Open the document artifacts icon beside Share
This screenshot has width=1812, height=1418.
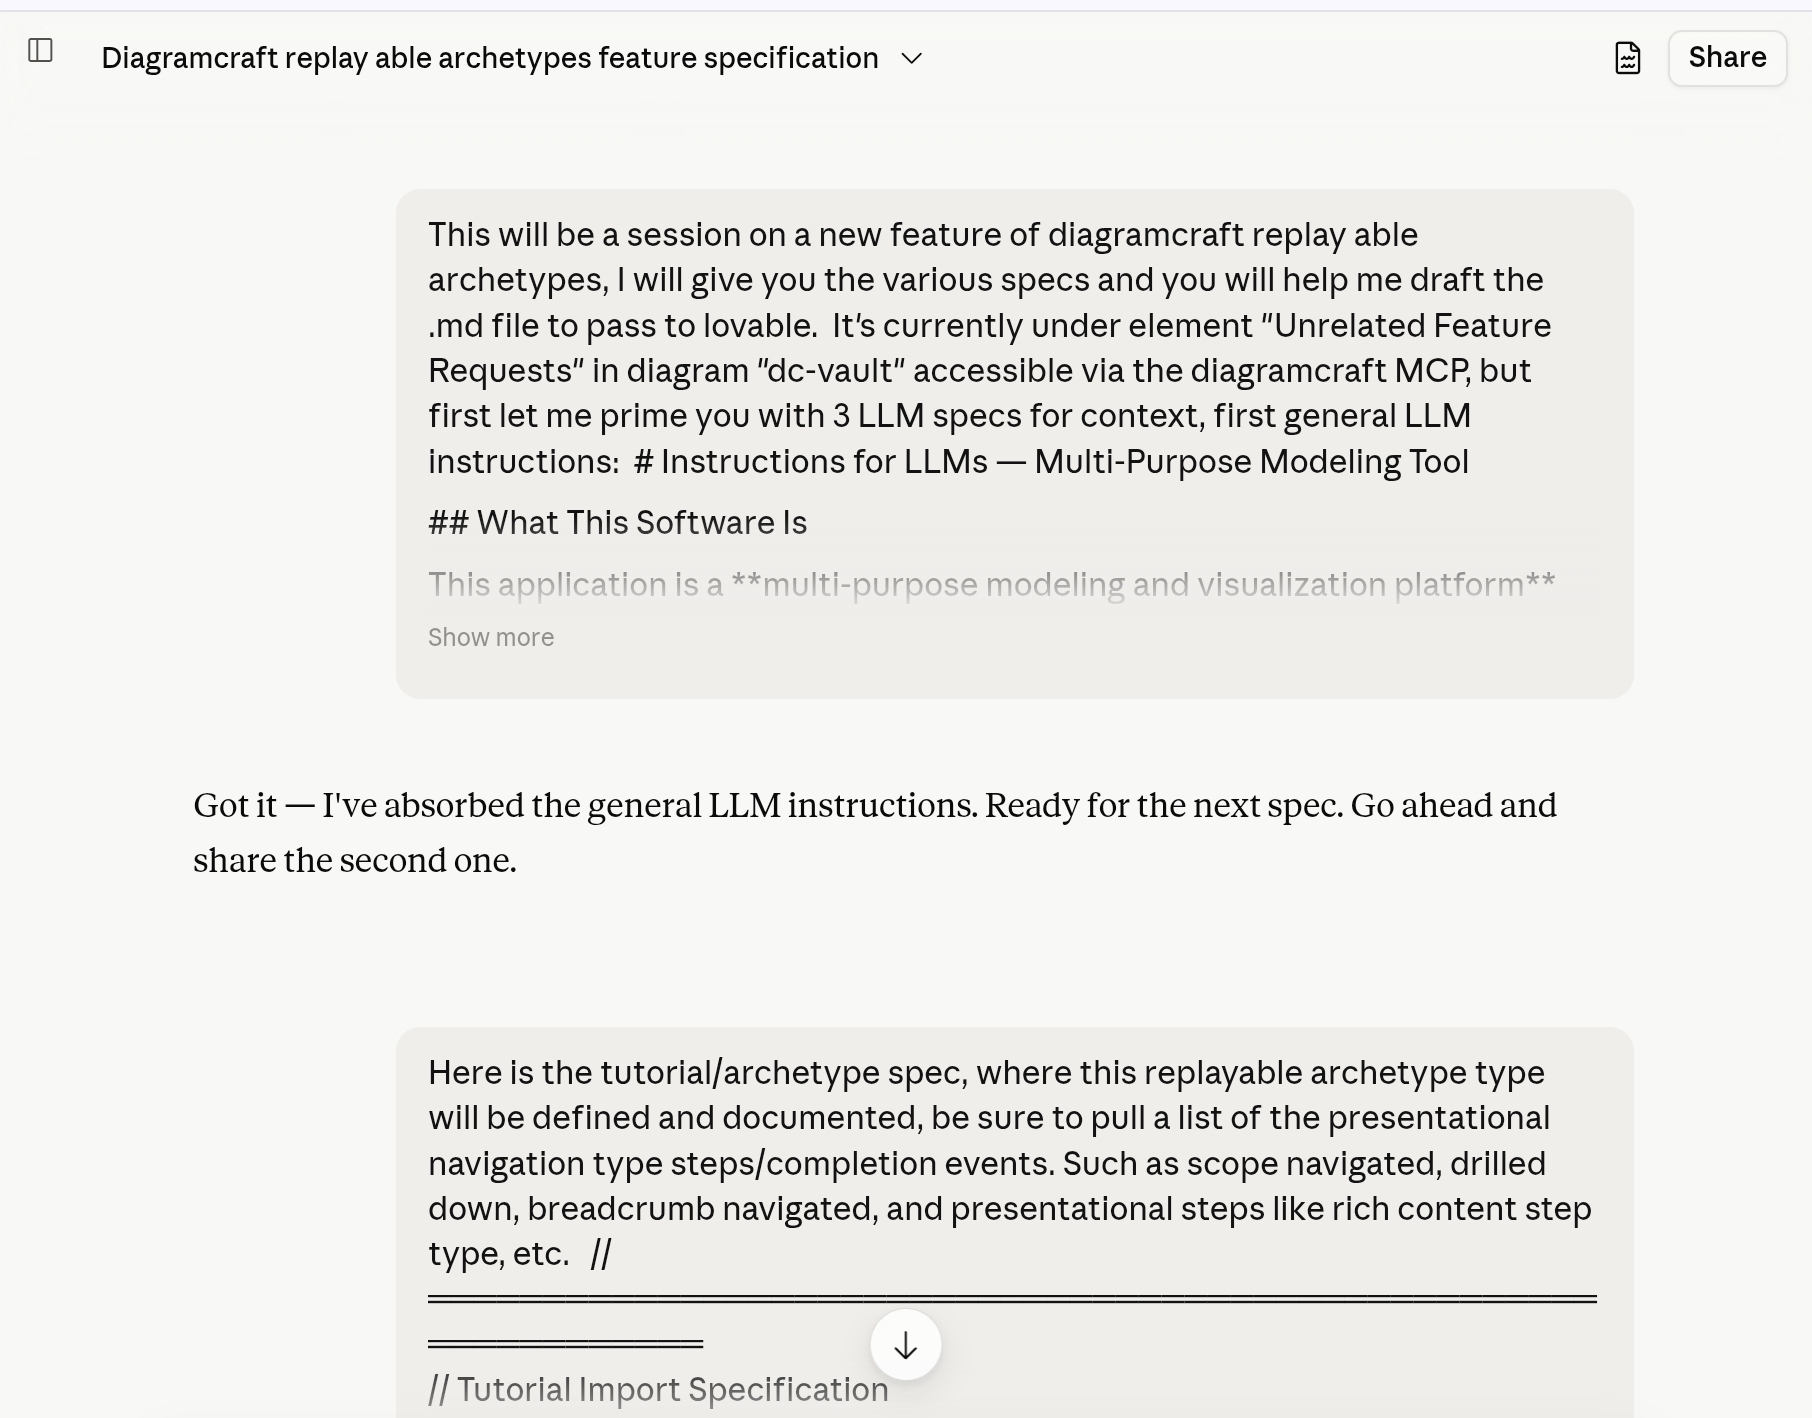tap(1627, 58)
